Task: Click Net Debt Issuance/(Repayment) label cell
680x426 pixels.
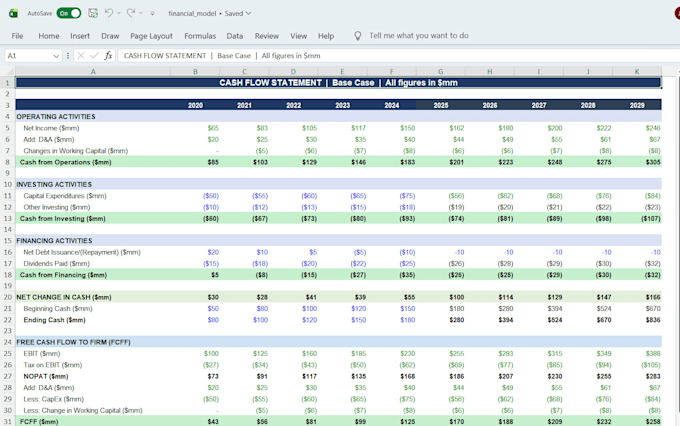Action: [82, 252]
